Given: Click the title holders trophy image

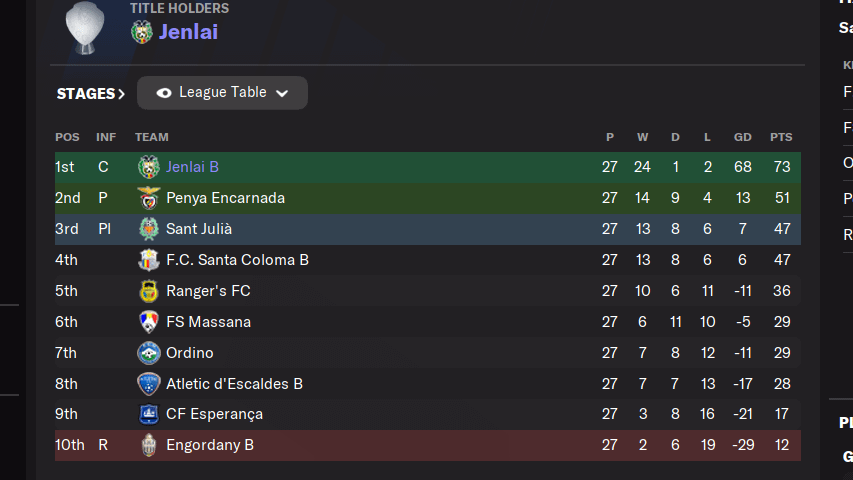Looking at the screenshot, I should 85,25.
